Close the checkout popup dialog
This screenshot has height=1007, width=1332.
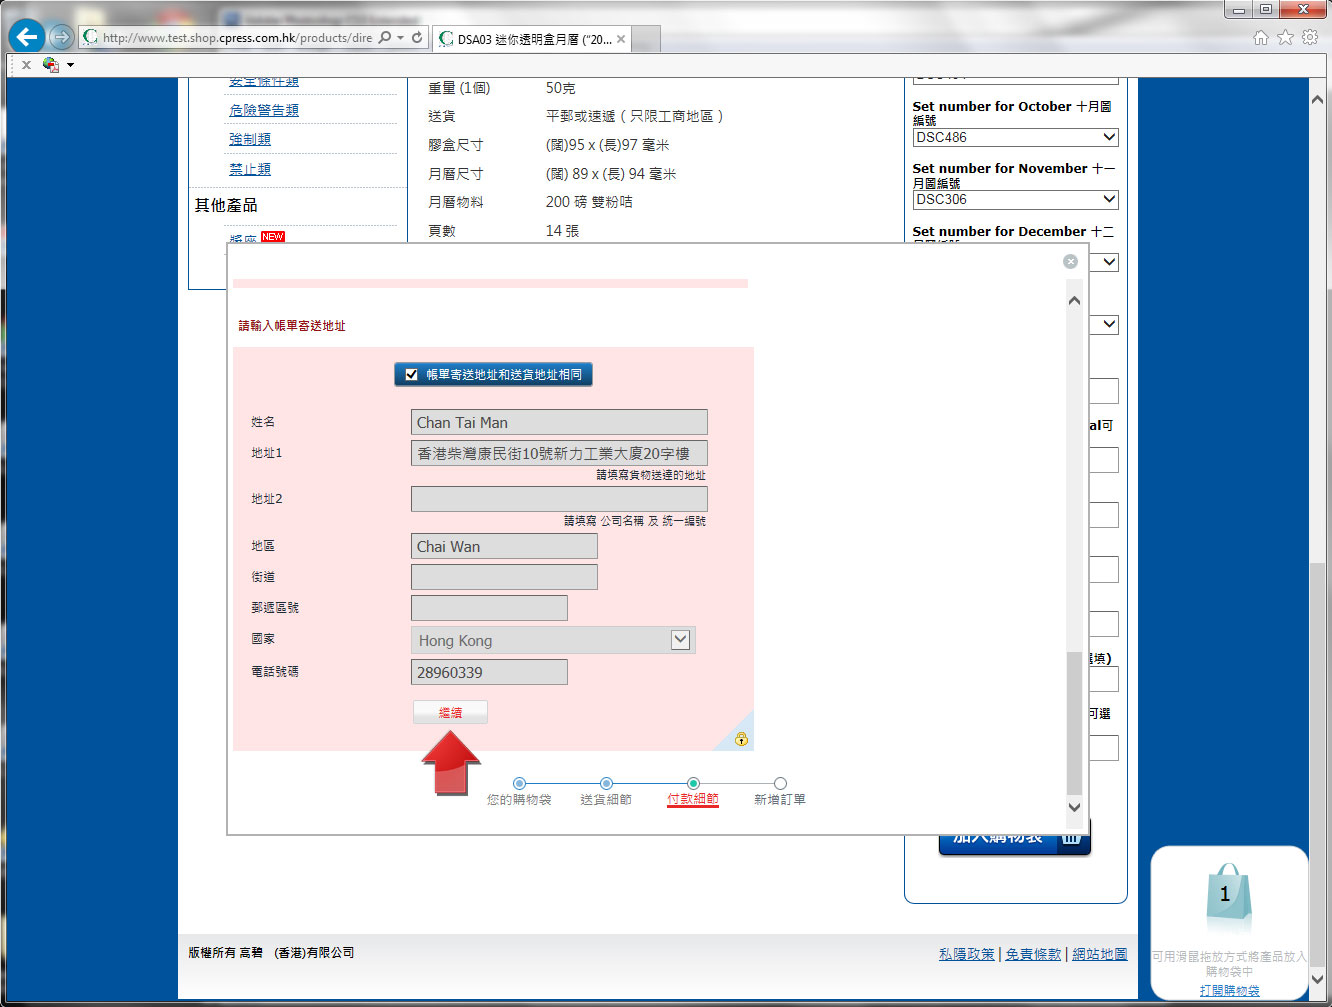1070,261
